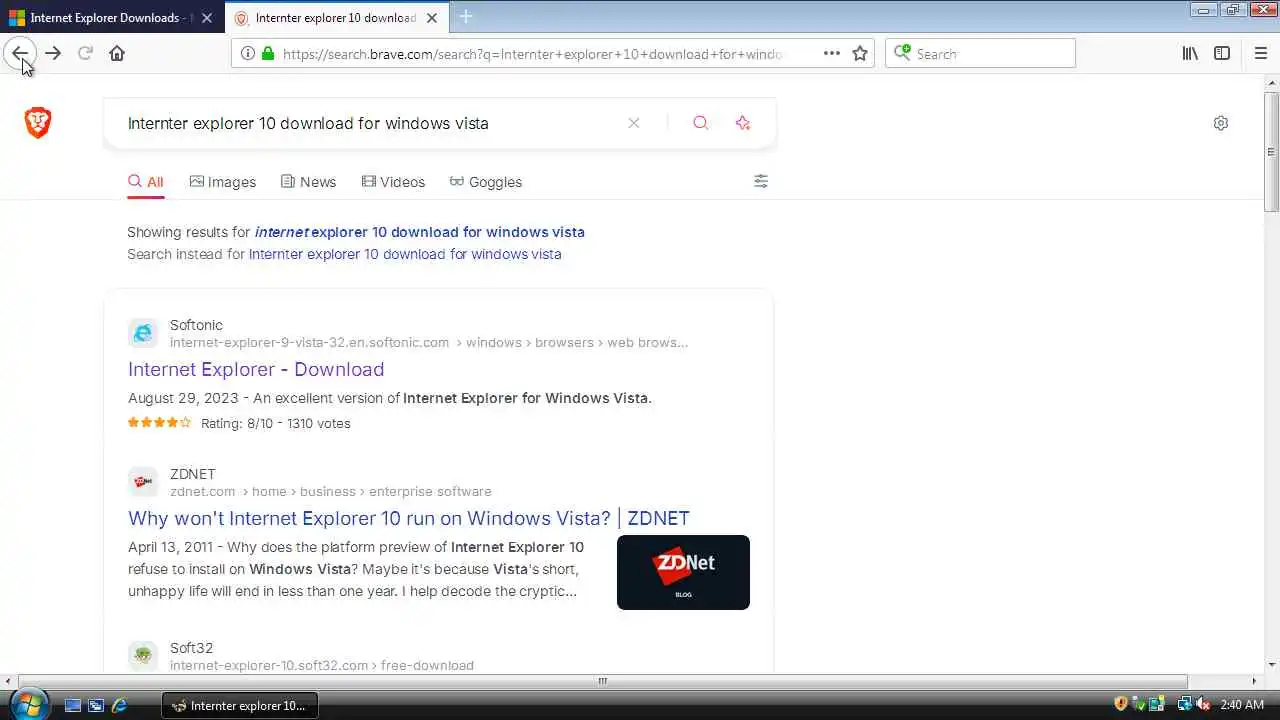Focus the browser Search box
Image resolution: width=1280 pixels, height=720 pixels.
980,54
